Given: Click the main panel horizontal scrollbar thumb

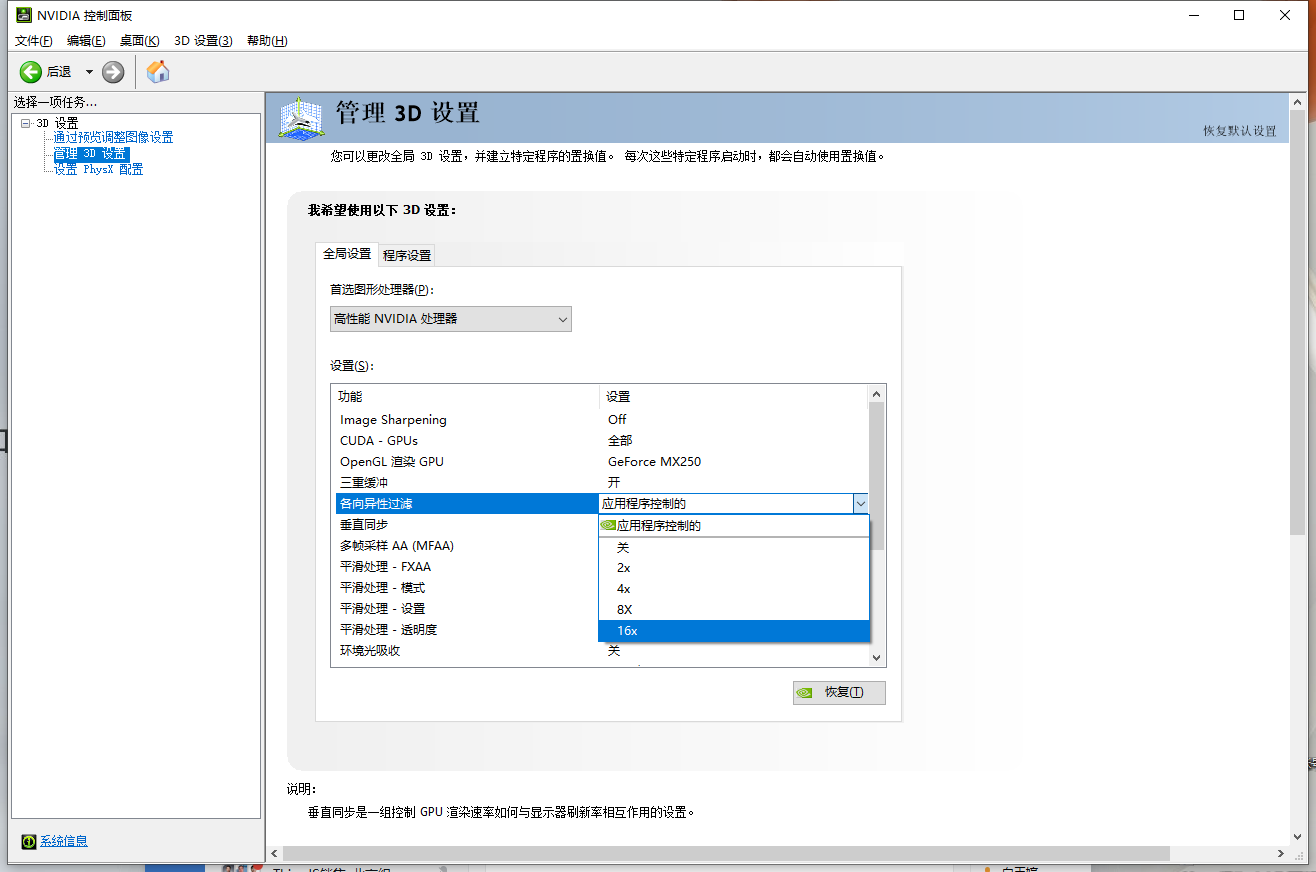Looking at the screenshot, I should coord(726,853).
